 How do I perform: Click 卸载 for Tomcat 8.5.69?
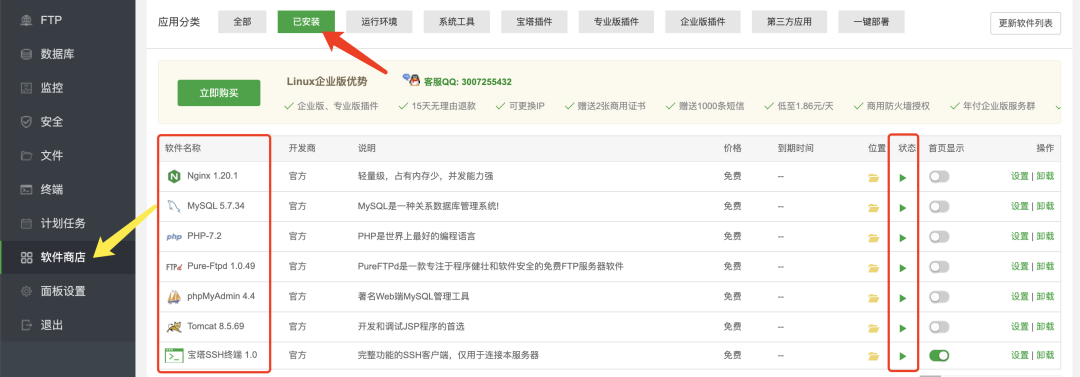[x=1045, y=326]
